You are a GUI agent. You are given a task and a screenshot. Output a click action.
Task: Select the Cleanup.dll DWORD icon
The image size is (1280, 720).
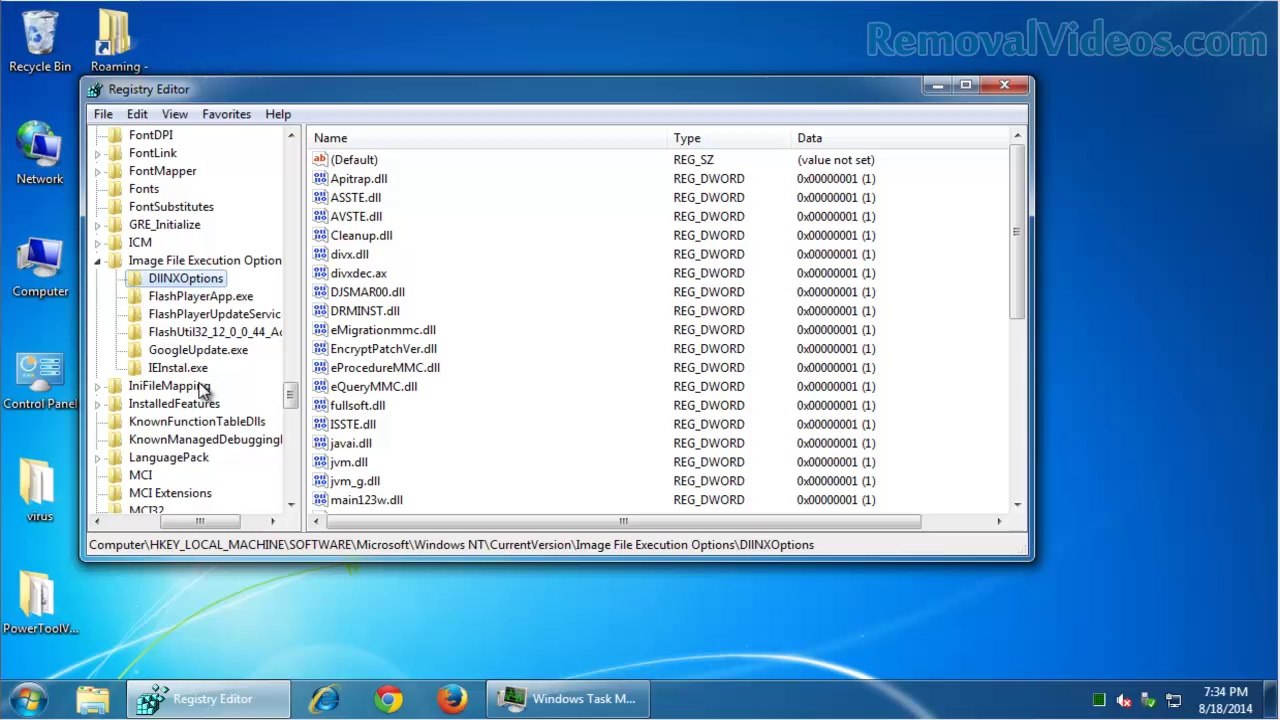point(320,236)
